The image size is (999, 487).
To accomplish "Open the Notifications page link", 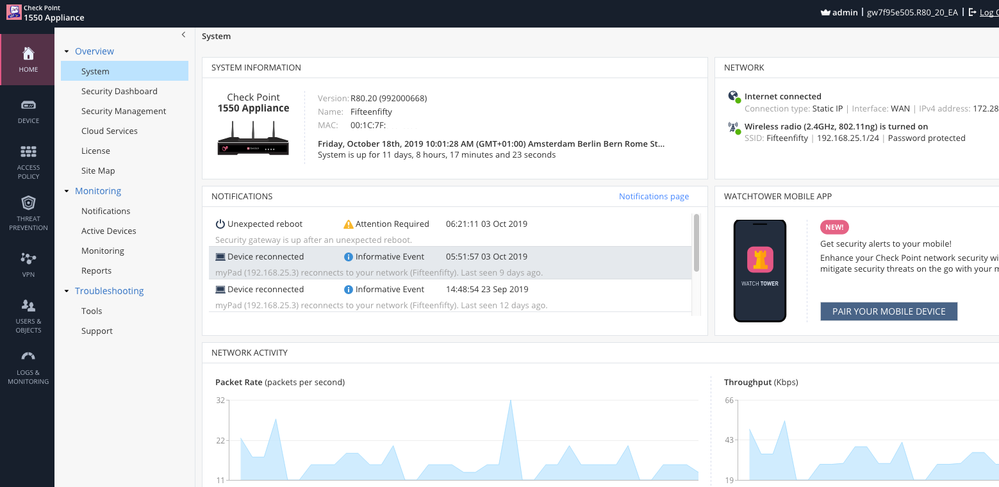I will (654, 196).
